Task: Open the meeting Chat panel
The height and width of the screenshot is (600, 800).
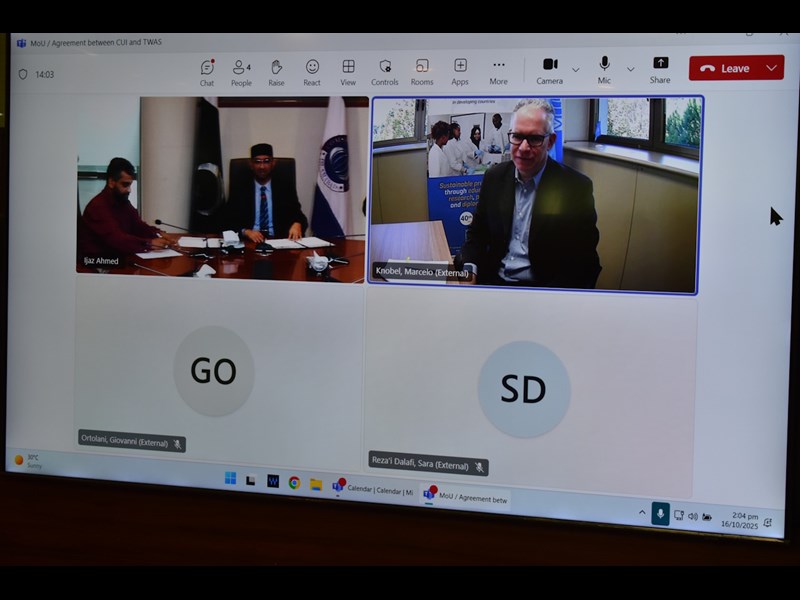Action: click(x=207, y=71)
